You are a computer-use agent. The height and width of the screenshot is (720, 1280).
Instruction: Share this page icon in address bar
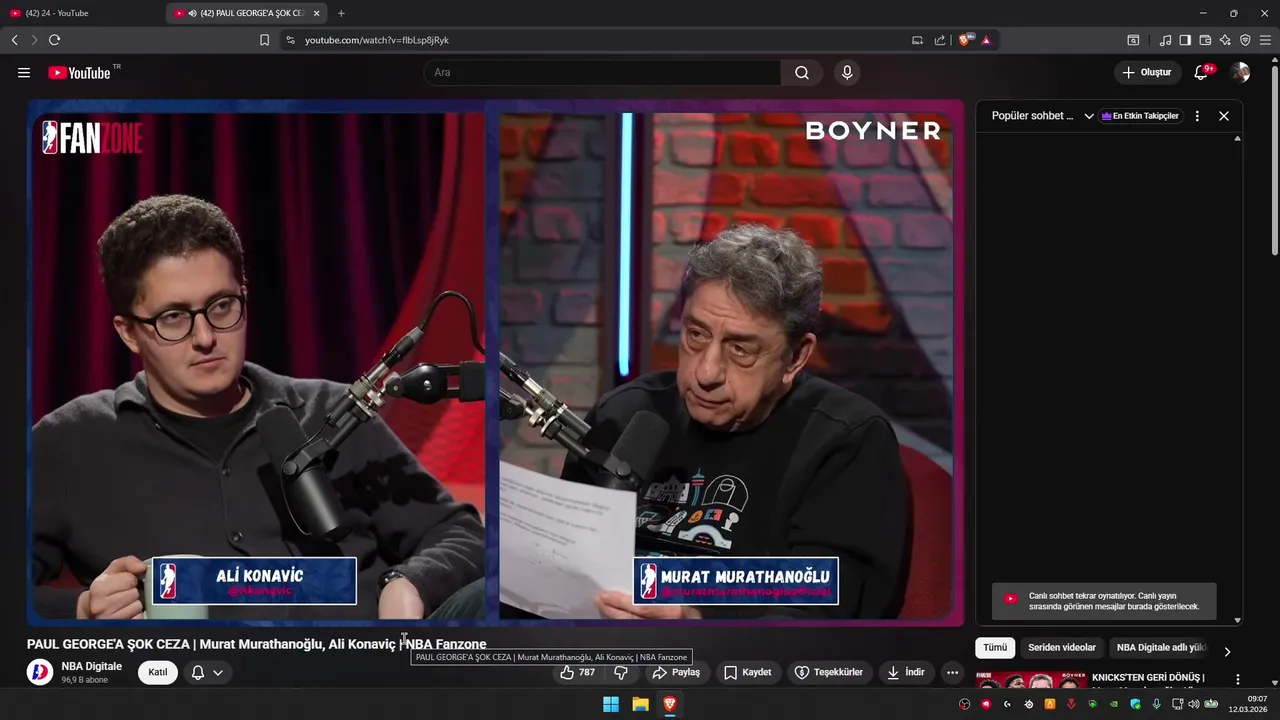click(940, 40)
